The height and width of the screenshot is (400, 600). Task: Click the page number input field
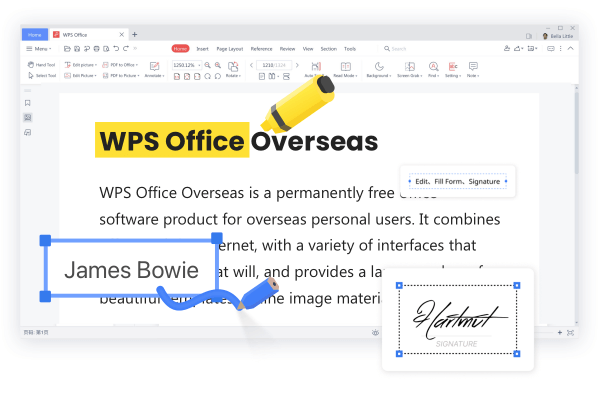point(274,65)
